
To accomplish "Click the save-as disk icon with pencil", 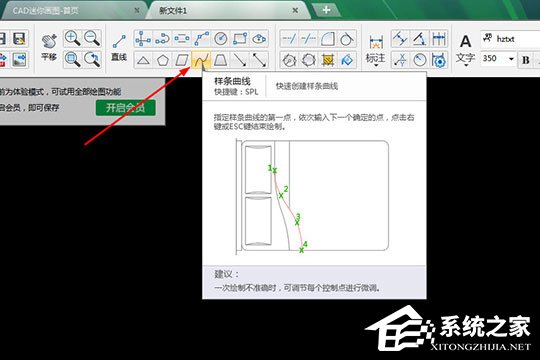I will [x=19, y=38].
